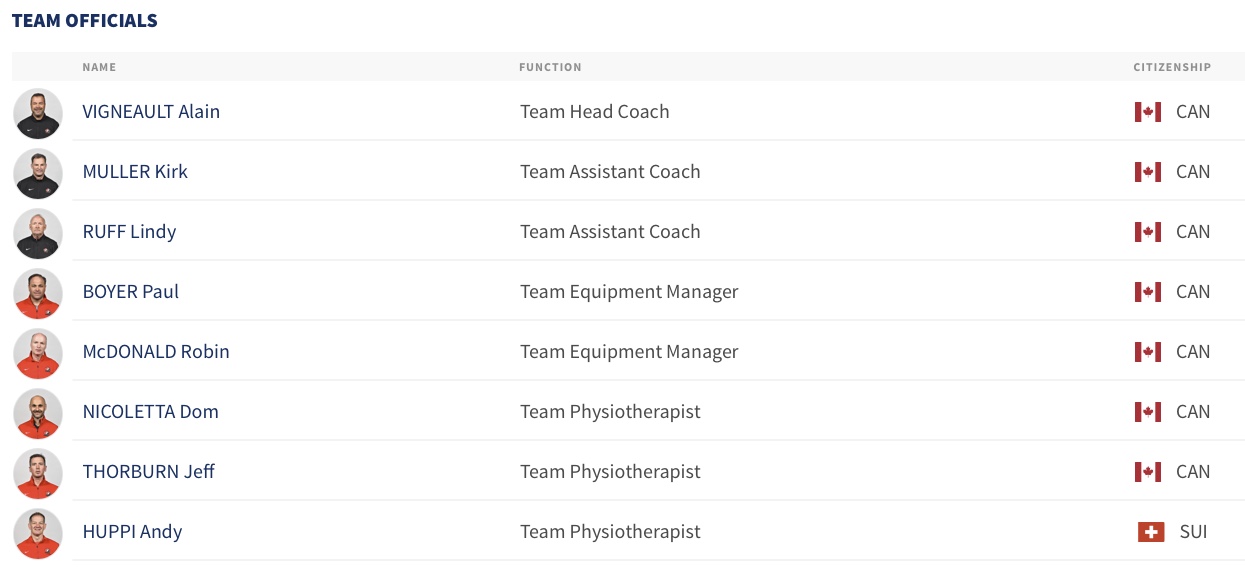
Task: Open HUPPI Andy's name link
Action: click(132, 532)
